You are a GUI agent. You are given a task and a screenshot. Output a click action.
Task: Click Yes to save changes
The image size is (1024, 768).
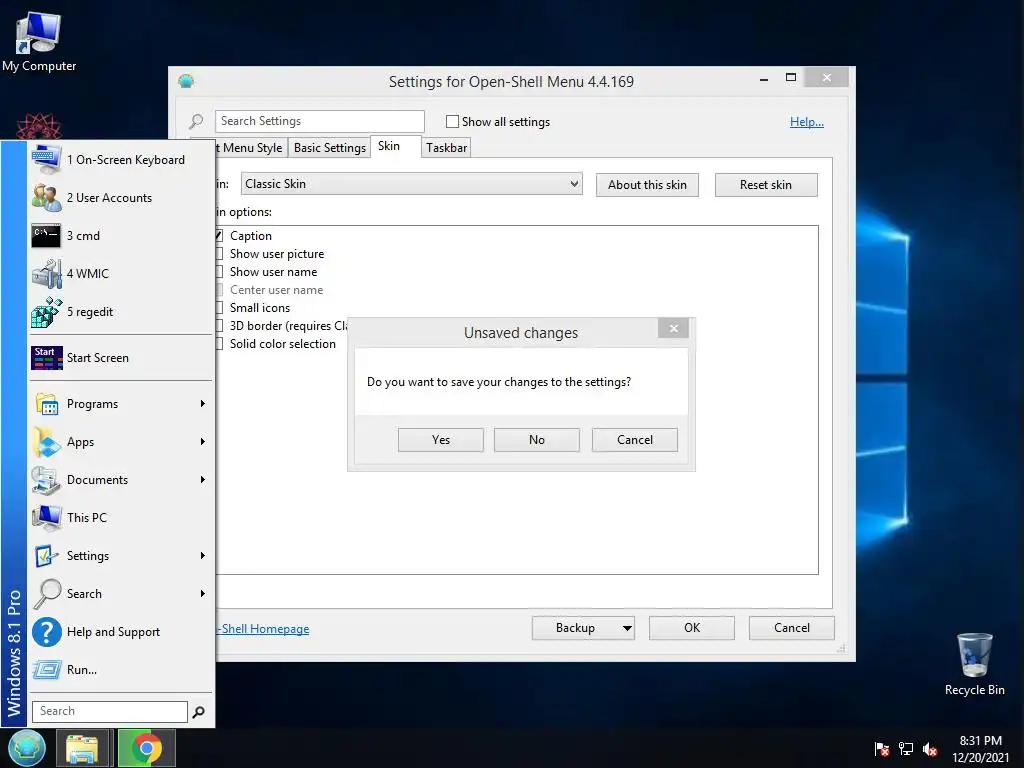point(441,440)
